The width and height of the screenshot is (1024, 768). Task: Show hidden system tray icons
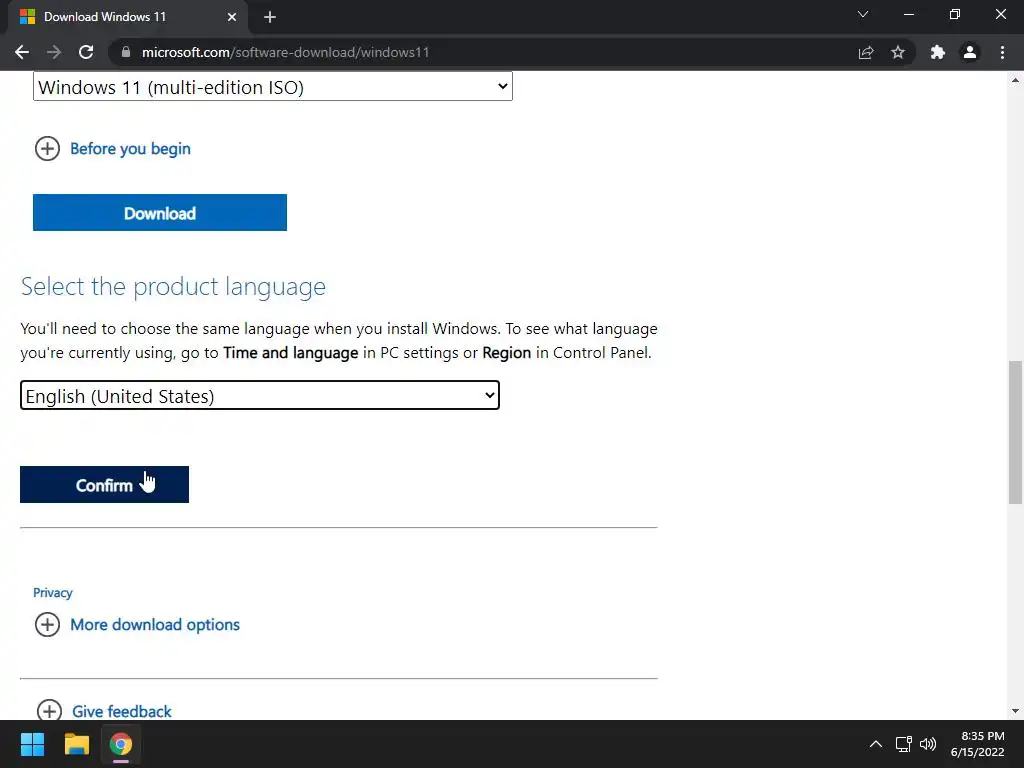tap(876, 744)
